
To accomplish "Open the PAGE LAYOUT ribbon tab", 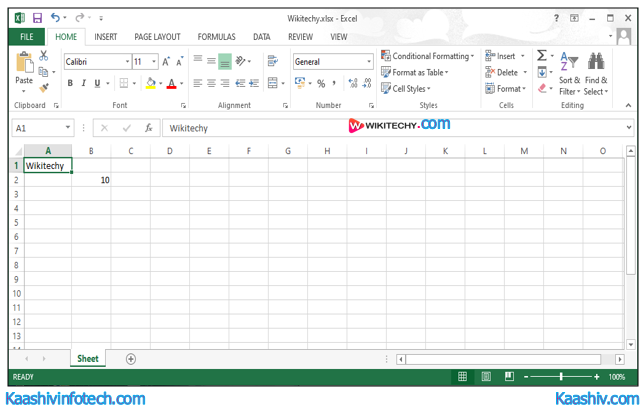I will click(157, 37).
